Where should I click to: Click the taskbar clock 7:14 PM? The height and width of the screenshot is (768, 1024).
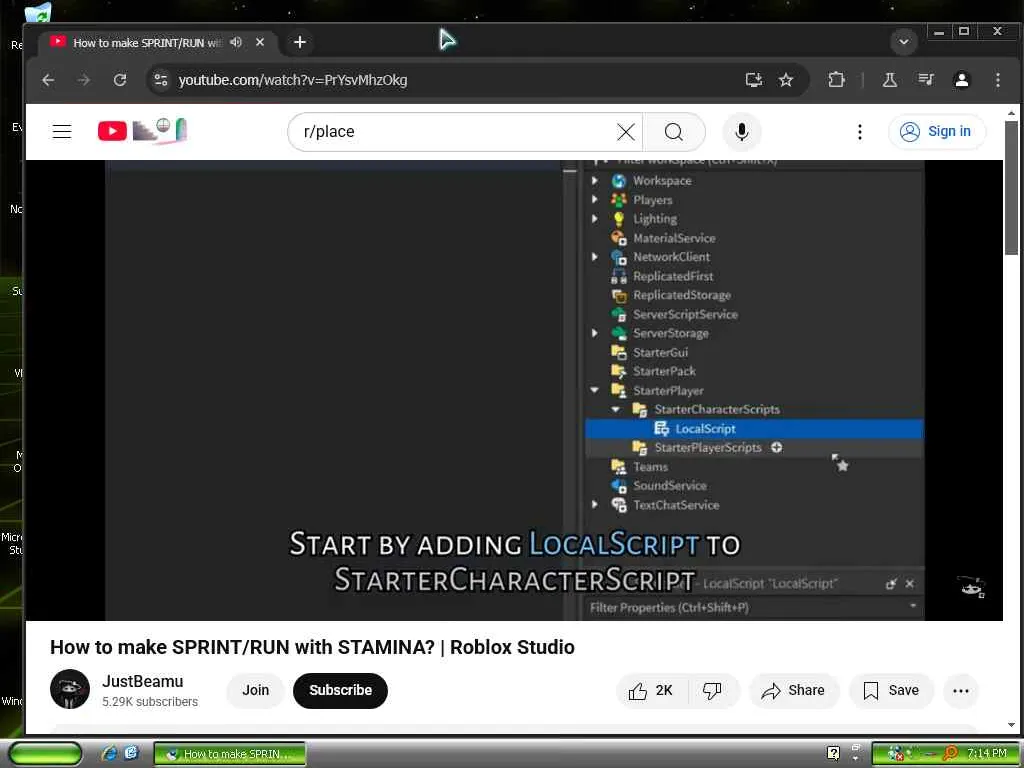[x=986, y=754]
